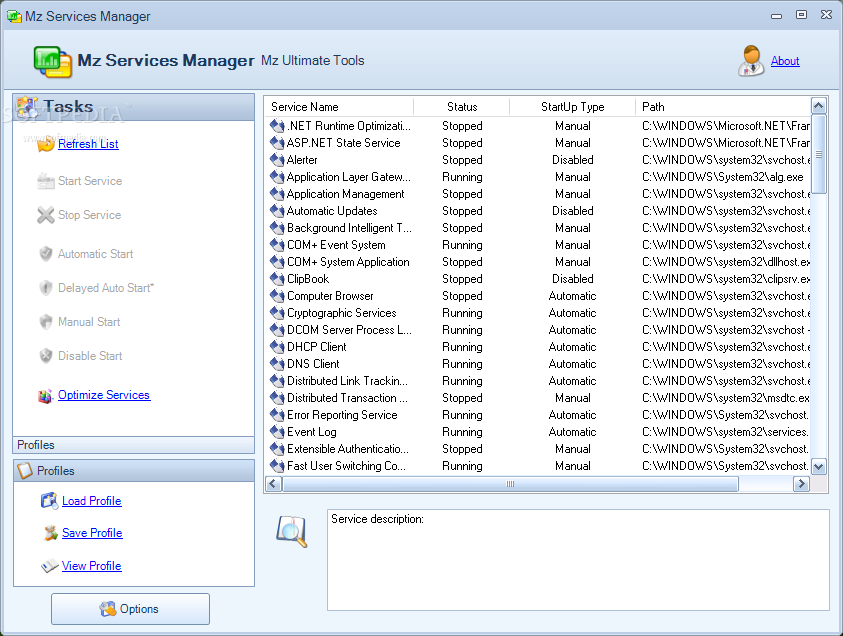Click the Optimize Services icon
This screenshot has height=636, width=843.
[46, 396]
